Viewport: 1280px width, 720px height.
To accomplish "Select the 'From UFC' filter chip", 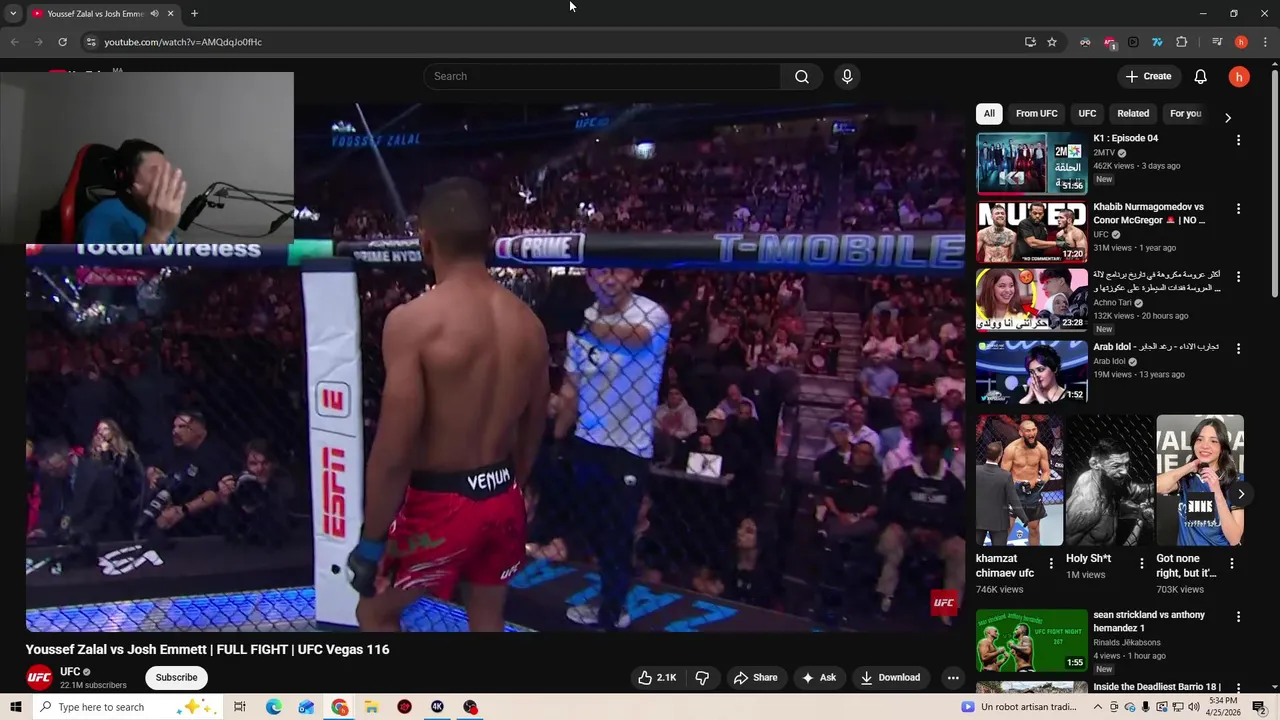I will pyautogui.click(x=1036, y=114).
